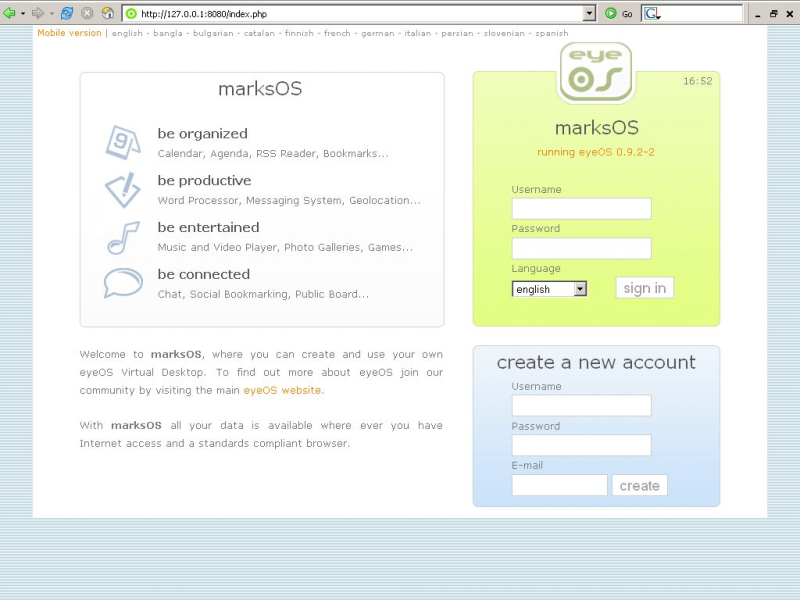800x600 pixels.
Task: Restore the browser window size
Action: pyautogui.click(x=773, y=14)
